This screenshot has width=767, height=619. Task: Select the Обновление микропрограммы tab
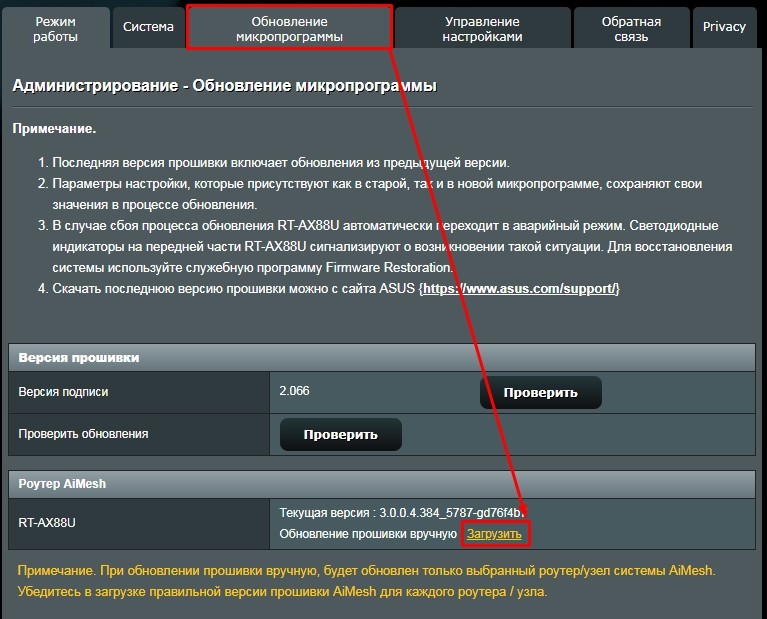pos(289,28)
